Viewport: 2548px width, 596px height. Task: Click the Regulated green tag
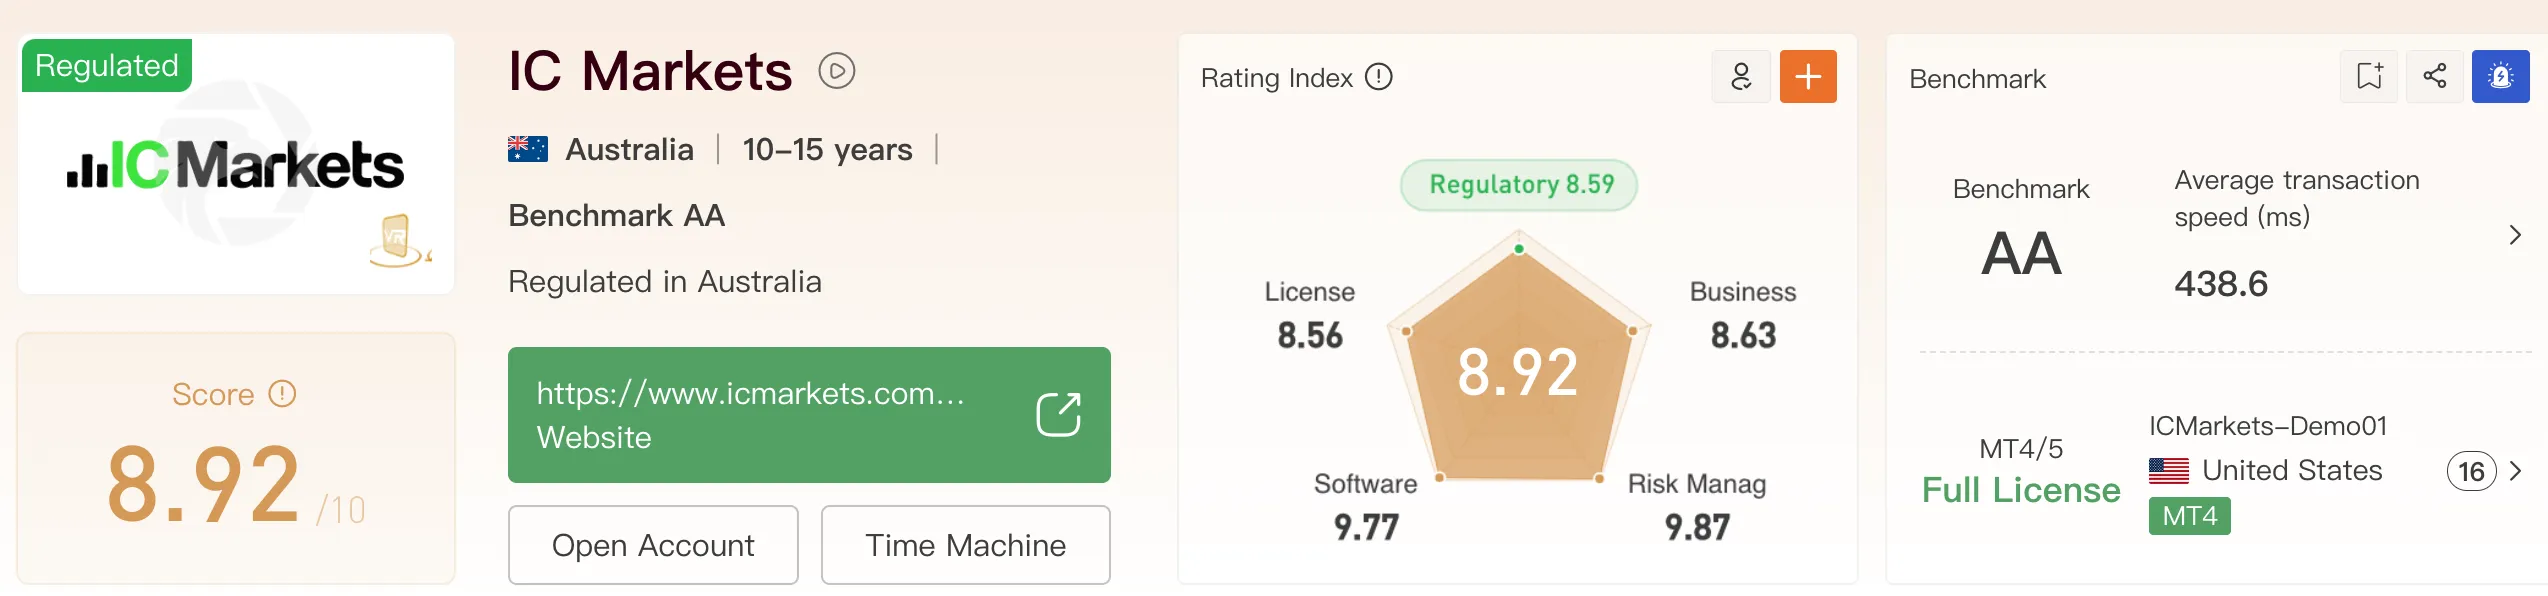coord(107,66)
